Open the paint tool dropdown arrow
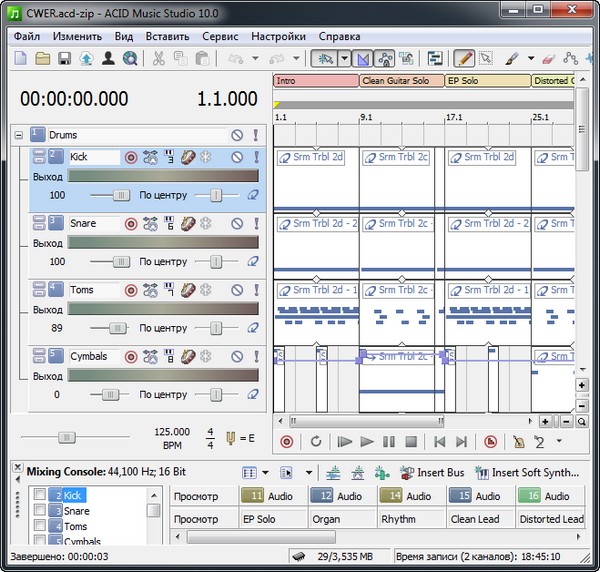The image size is (600, 572). pyautogui.click(x=531, y=59)
